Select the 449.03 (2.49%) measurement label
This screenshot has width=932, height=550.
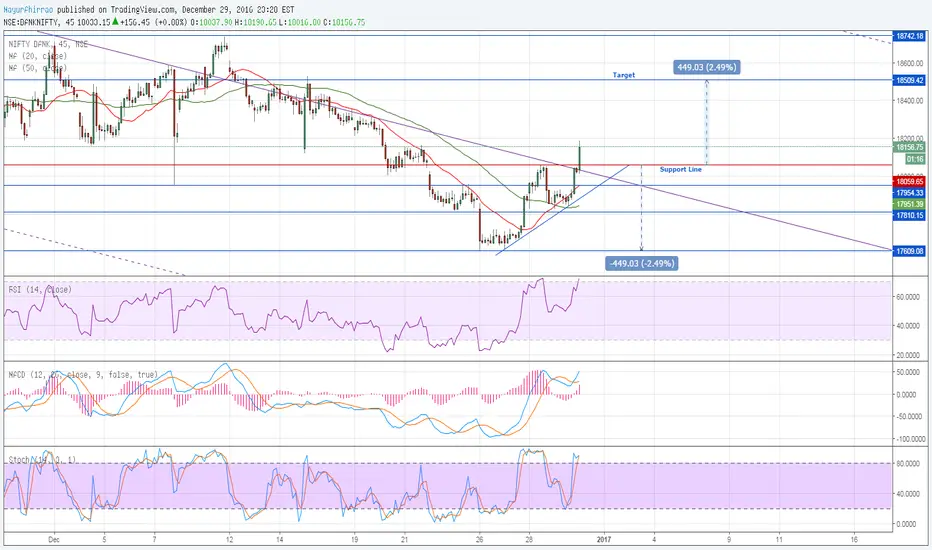707,67
